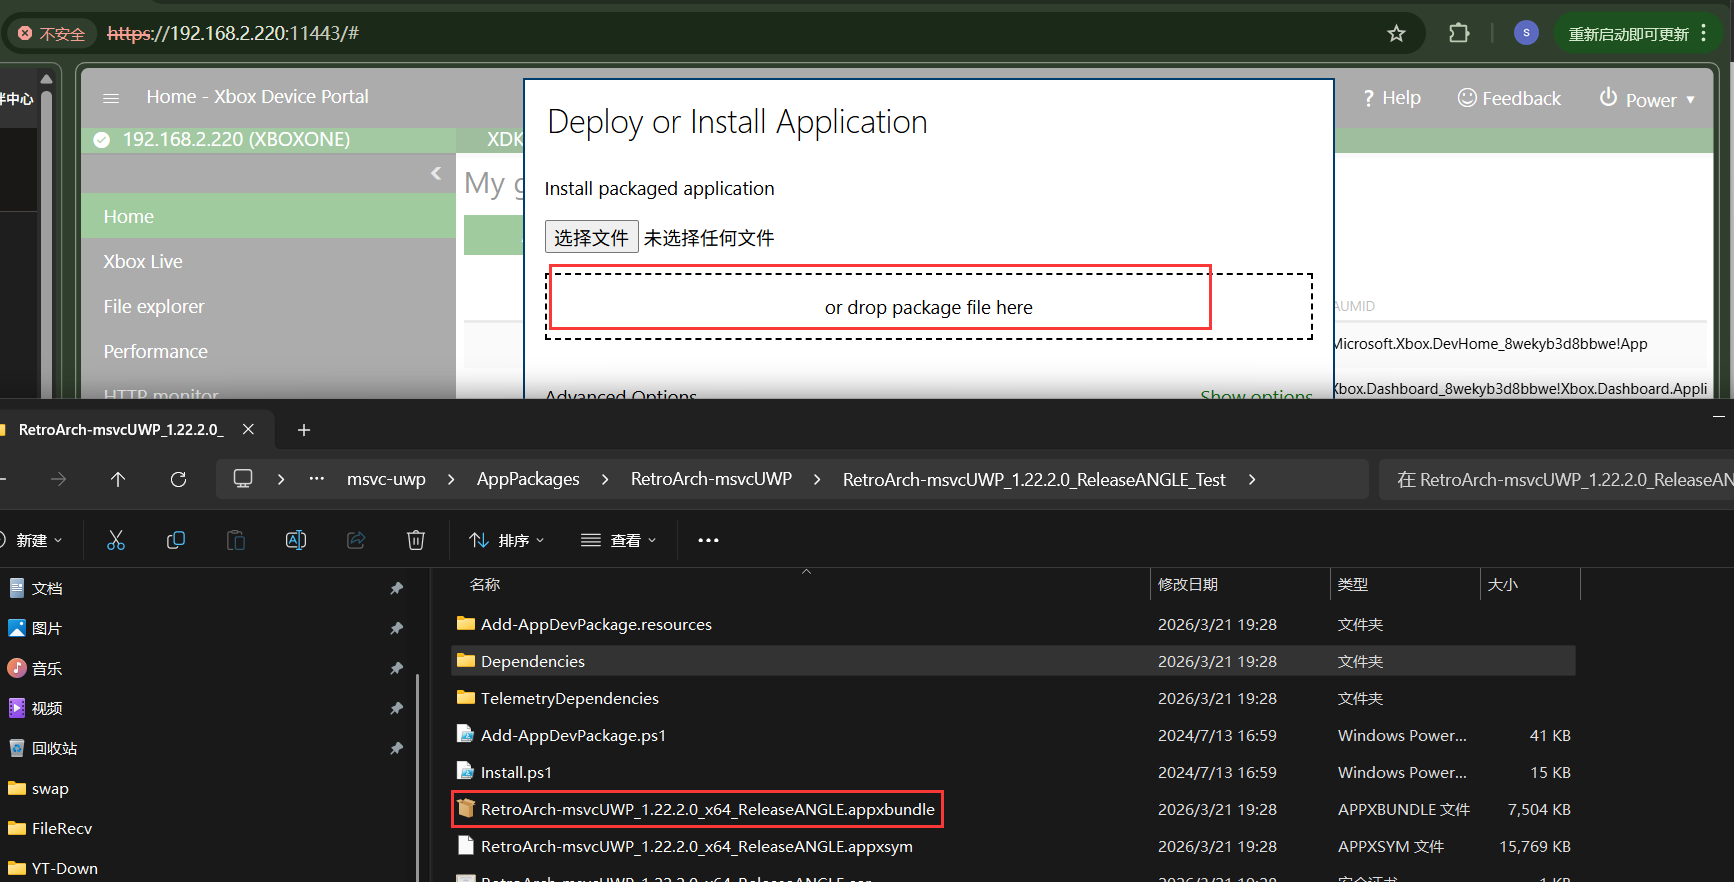Open the Device Portal hamburger menu
The height and width of the screenshot is (882, 1734).
point(111,98)
